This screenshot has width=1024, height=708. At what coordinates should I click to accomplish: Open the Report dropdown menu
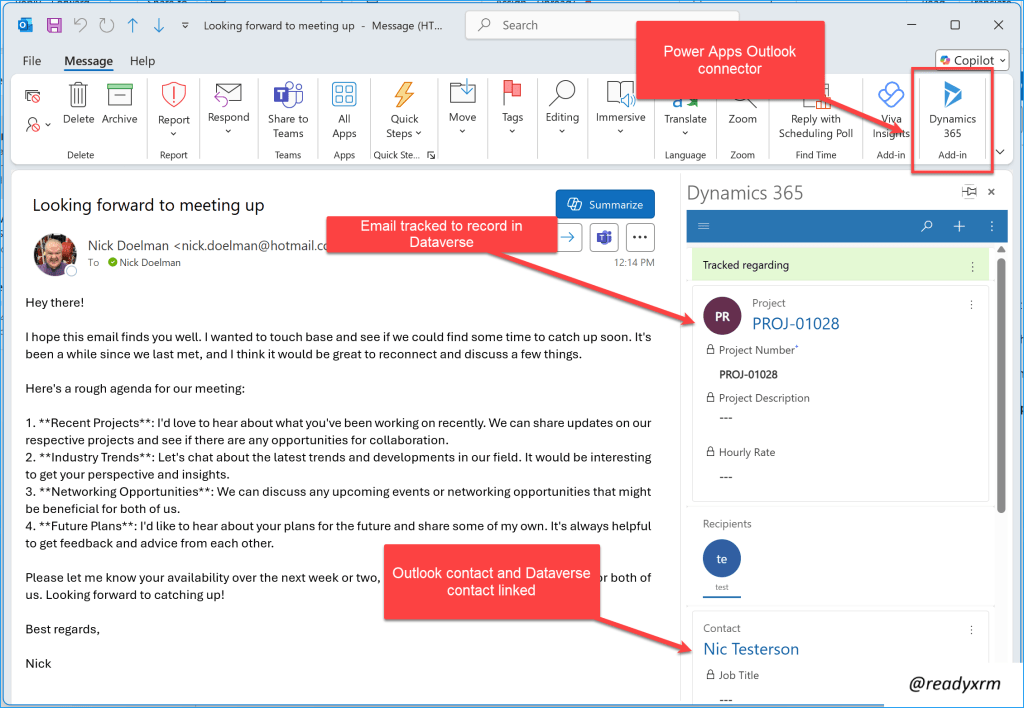(174, 110)
